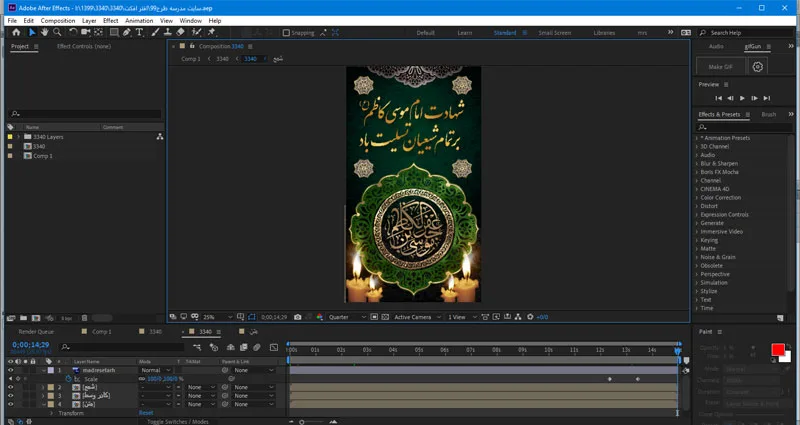Select the Puppet Pin tool
Screen dimensions: 800x425
click(211, 32)
